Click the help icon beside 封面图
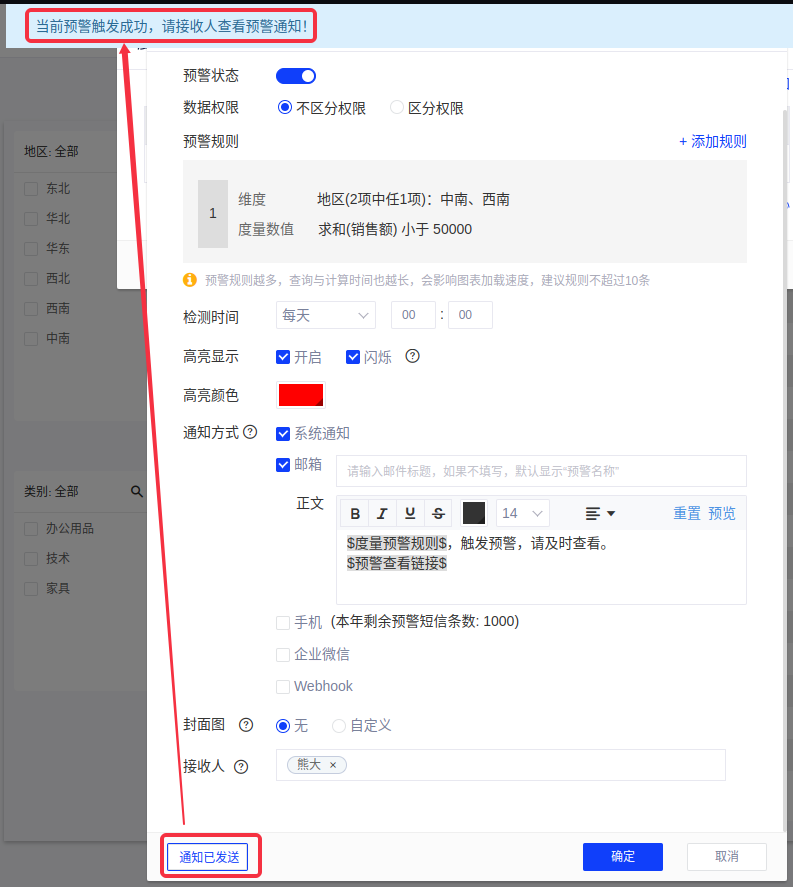 point(246,725)
